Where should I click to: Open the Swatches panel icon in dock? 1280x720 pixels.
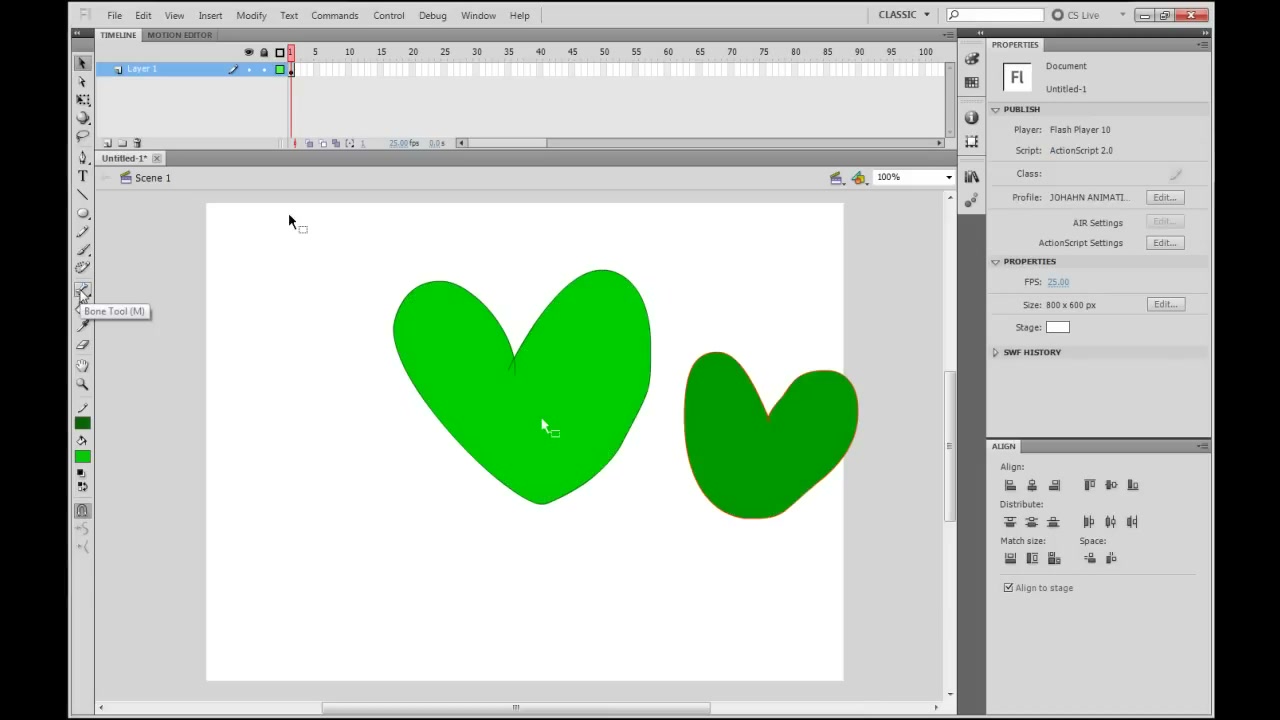click(x=971, y=82)
